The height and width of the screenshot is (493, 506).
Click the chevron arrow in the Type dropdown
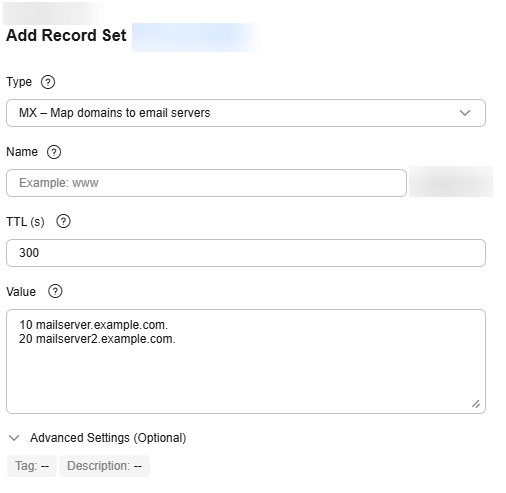(x=465, y=113)
